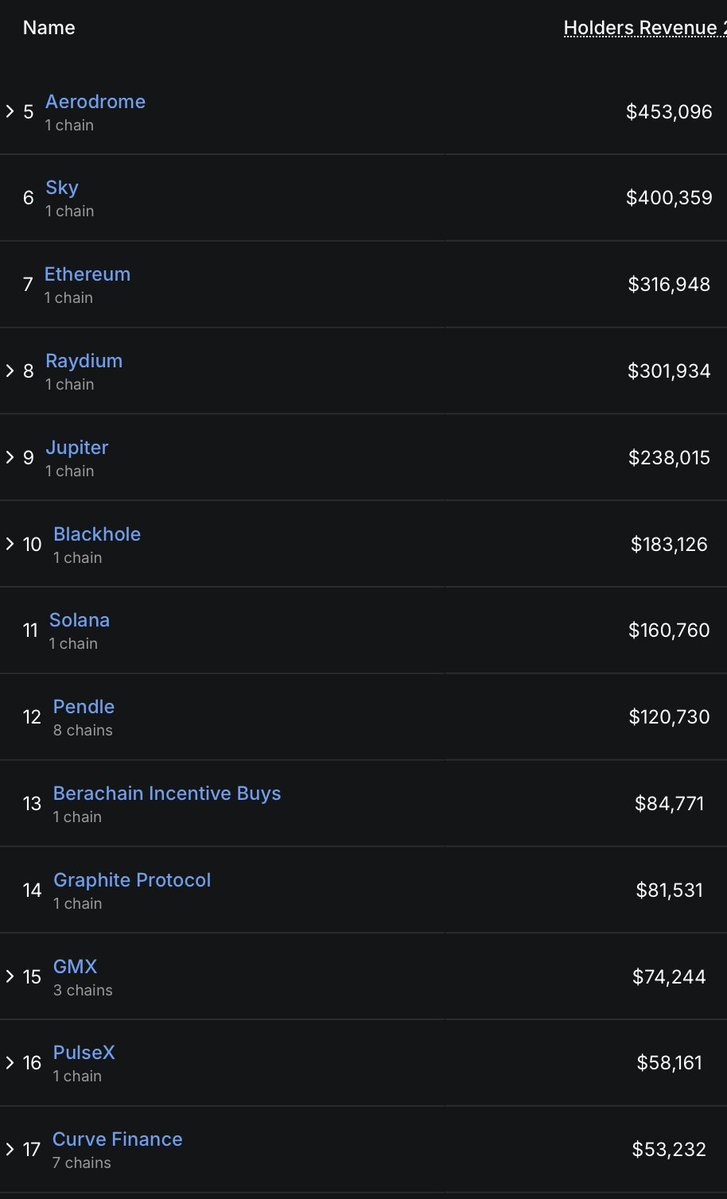This screenshot has height=1199, width=727.
Task: Expand the GMX row chevron
Action: coord(10,976)
